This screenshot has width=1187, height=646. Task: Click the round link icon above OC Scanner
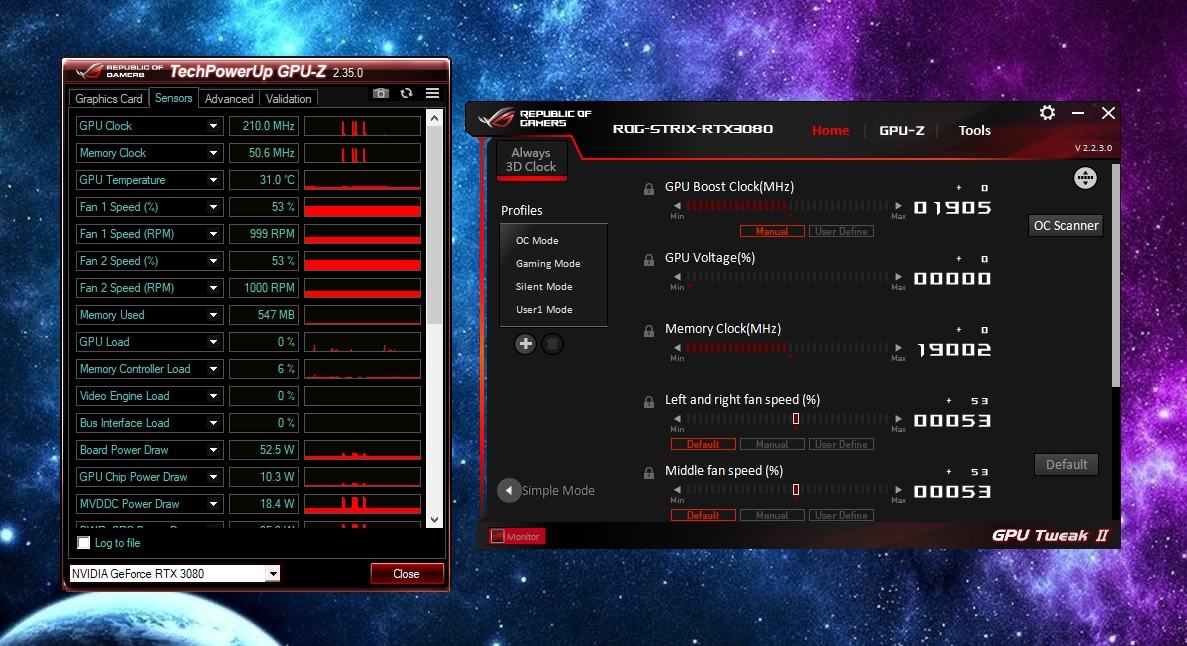tap(1085, 178)
